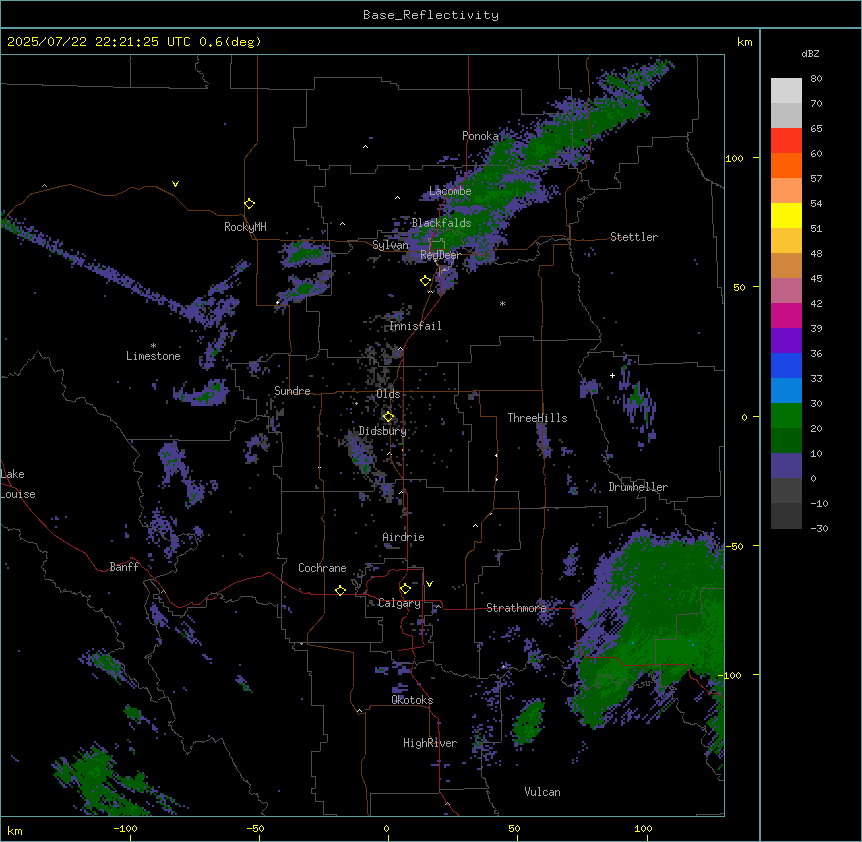Click the Blackfalds city label
The height and width of the screenshot is (842, 862).
pos(441,223)
